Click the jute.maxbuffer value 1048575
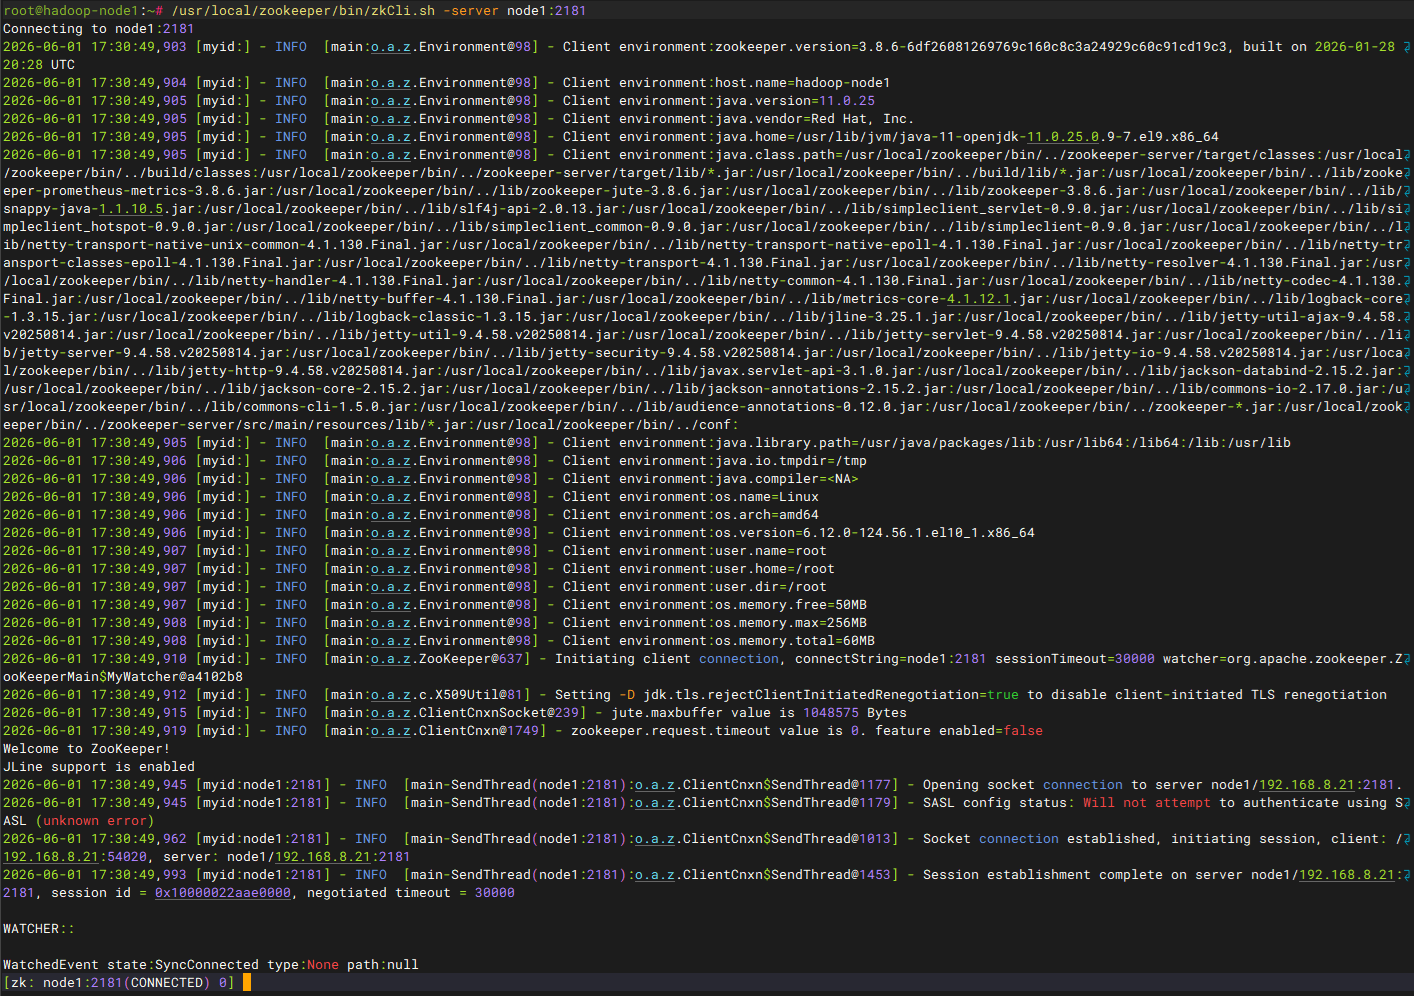1414x996 pixels. click(x=831, y=713)
